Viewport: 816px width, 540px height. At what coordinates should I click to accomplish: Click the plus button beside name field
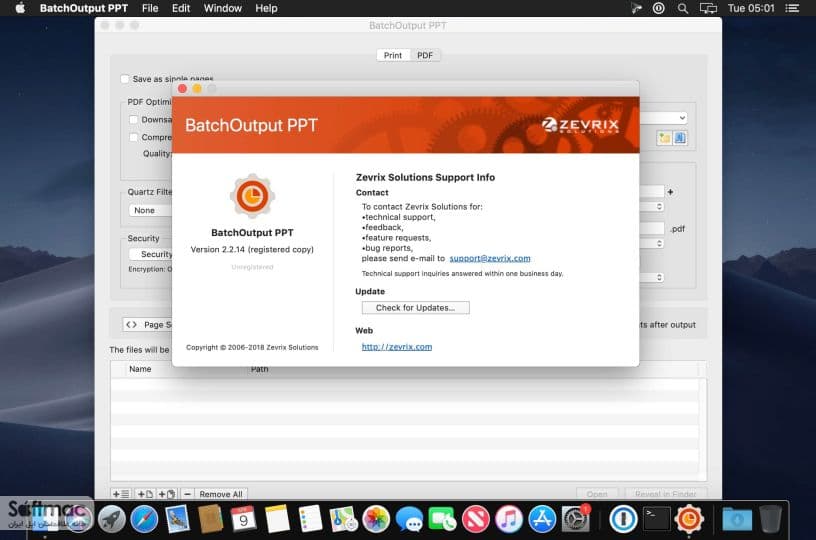coord(670,192)
